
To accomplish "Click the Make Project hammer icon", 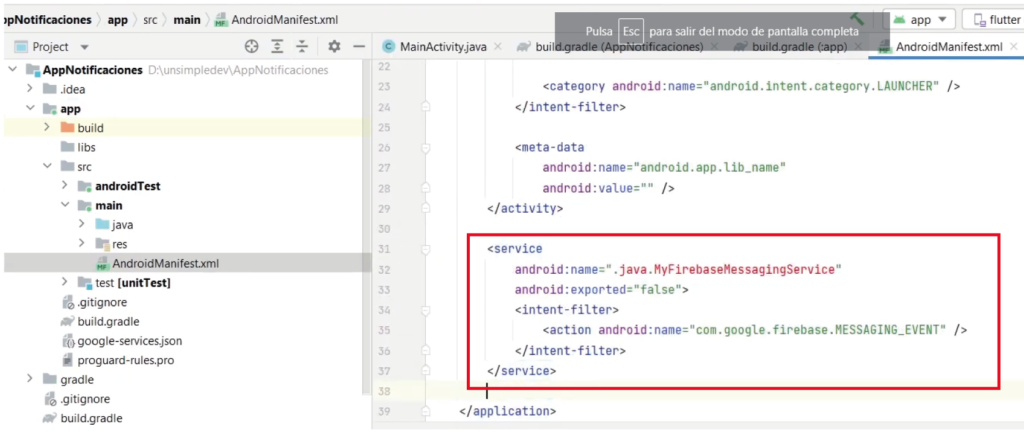I will point(858,19).
